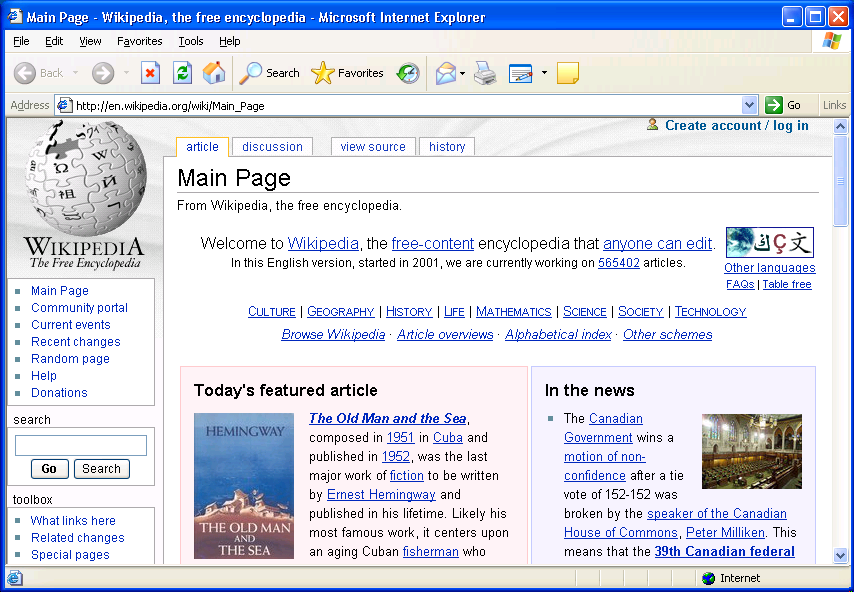
Task: Refresh the Wikipedia page
Action: (181, 73)
